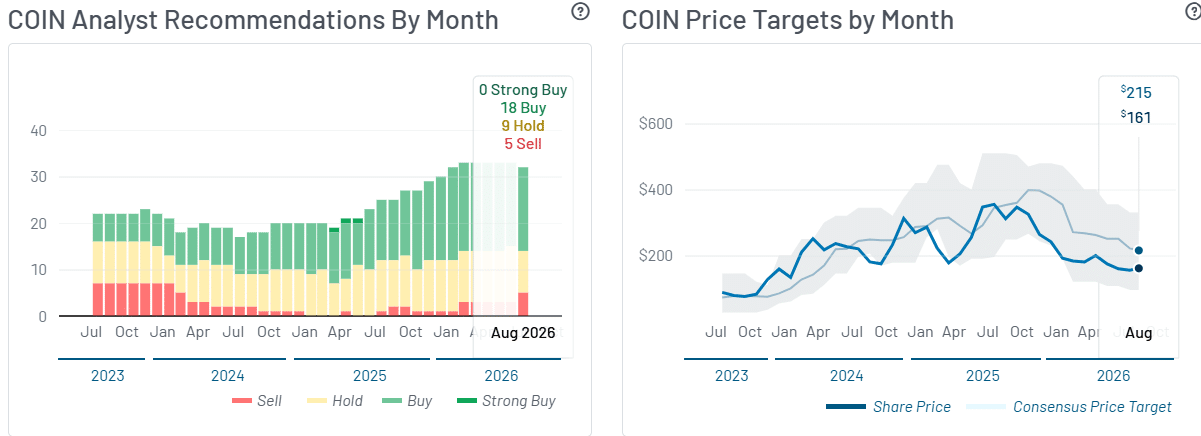Select 2025 year label in recommendations chart
Viewport: 1201px width, 436px height.
[369, 376]
